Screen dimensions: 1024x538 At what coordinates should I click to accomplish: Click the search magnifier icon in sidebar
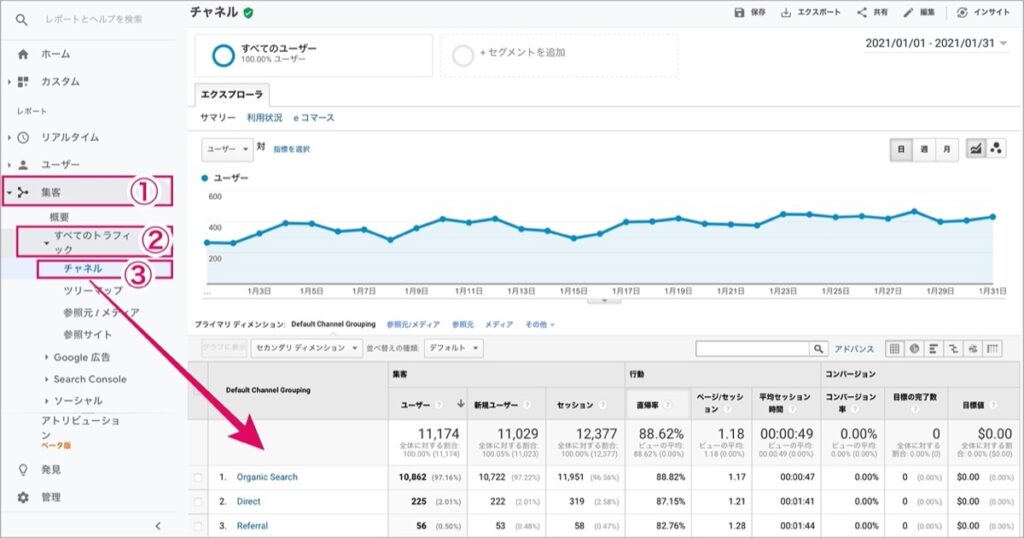pyautogui.click(x=22, y=20)
